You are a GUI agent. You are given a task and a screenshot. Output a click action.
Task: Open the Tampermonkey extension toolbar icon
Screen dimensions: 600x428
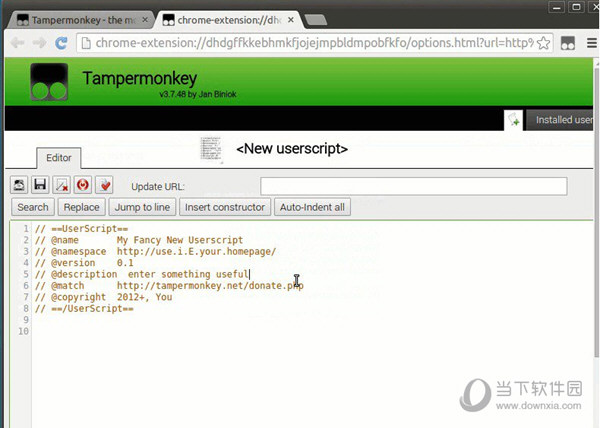click(567, 43)
